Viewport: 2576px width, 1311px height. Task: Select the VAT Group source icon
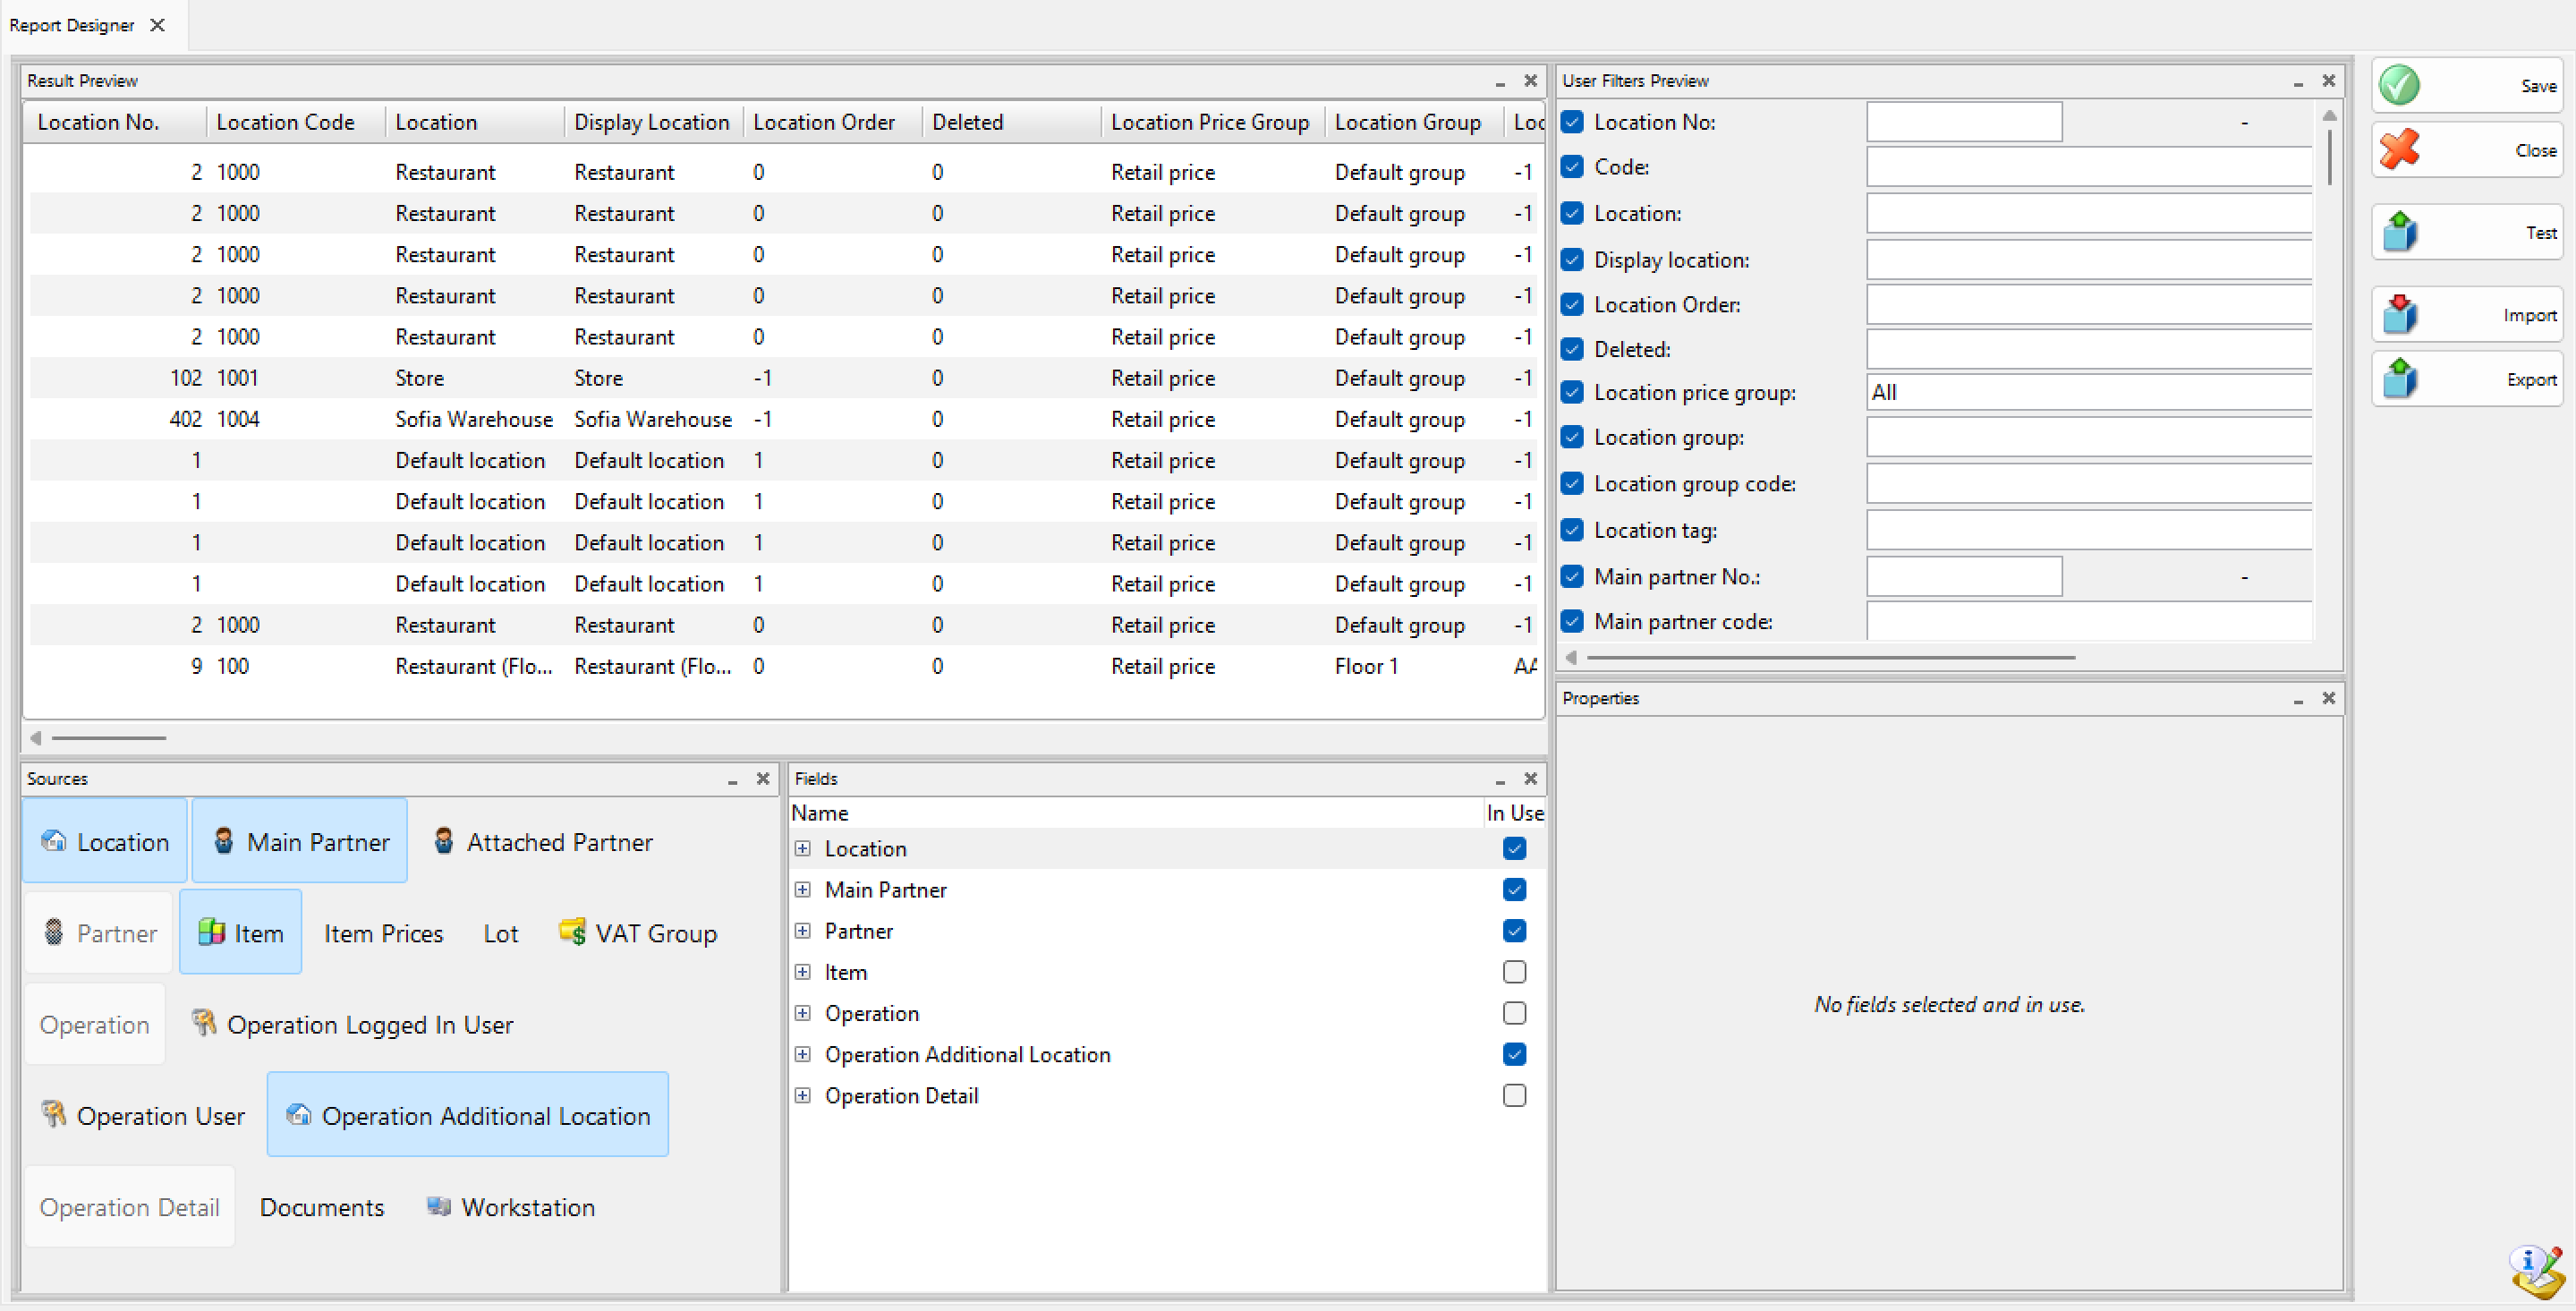(573, 932)
